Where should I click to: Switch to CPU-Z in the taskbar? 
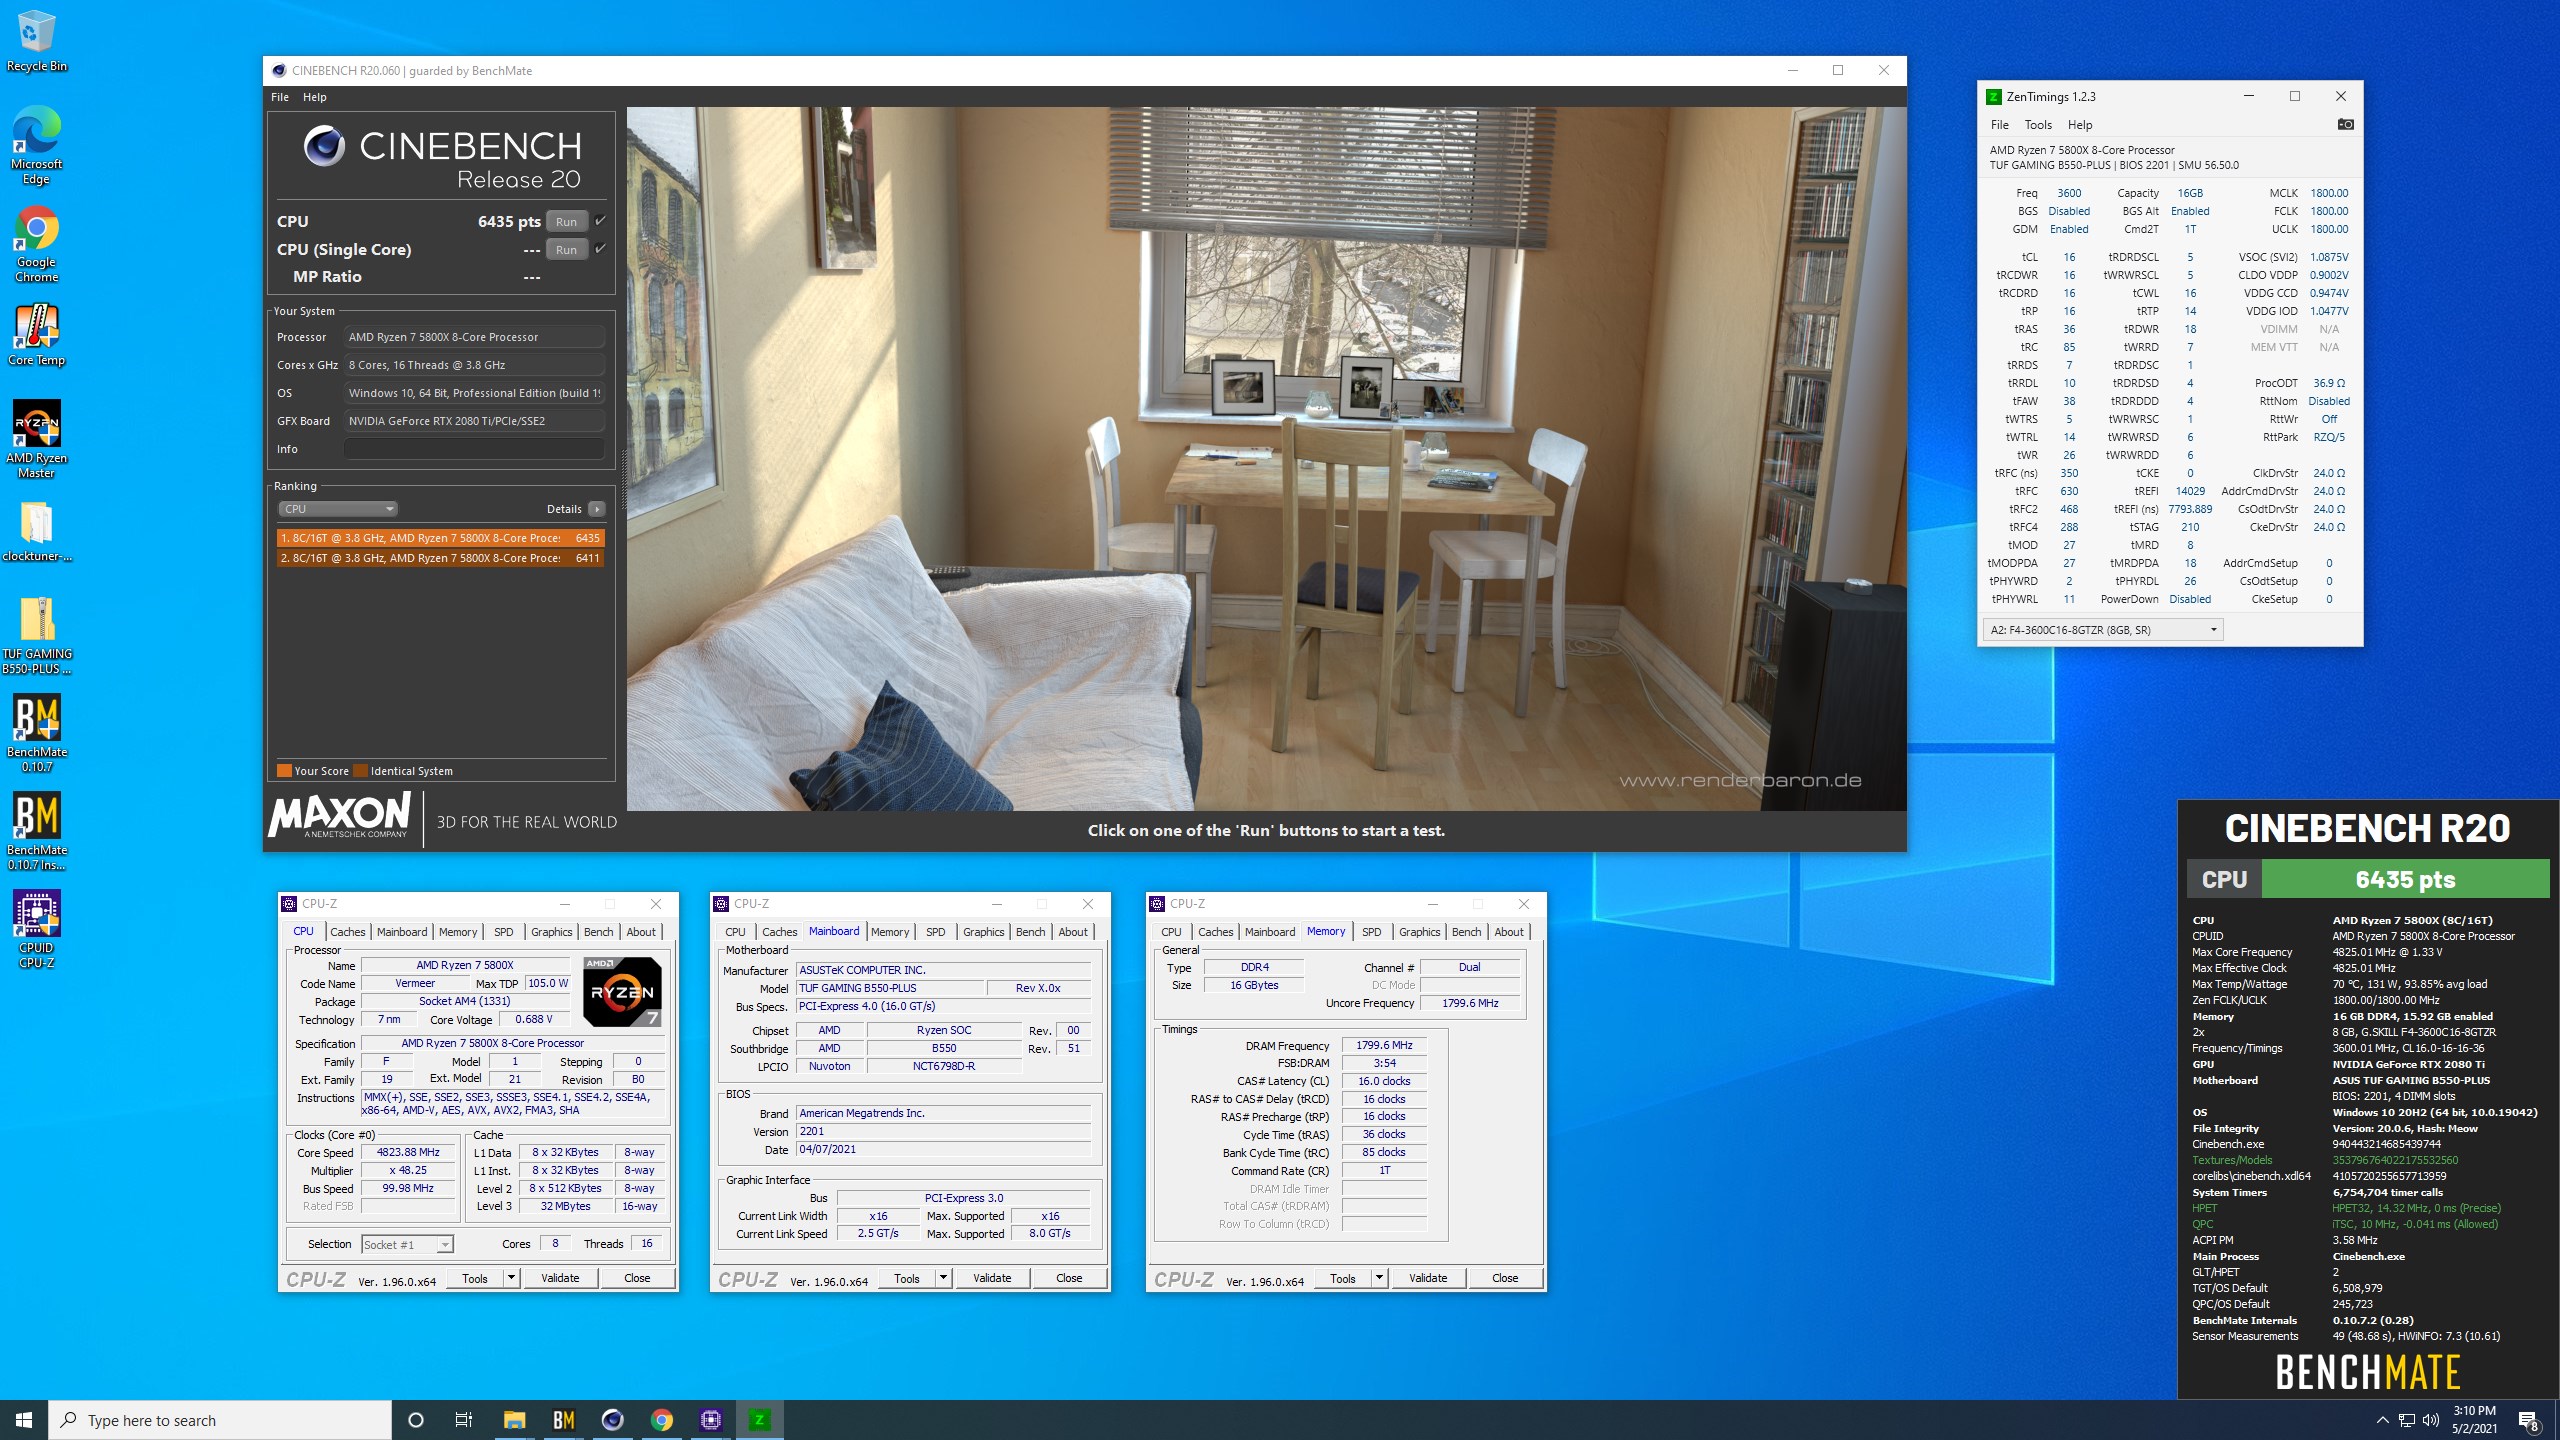point(710,1420)
